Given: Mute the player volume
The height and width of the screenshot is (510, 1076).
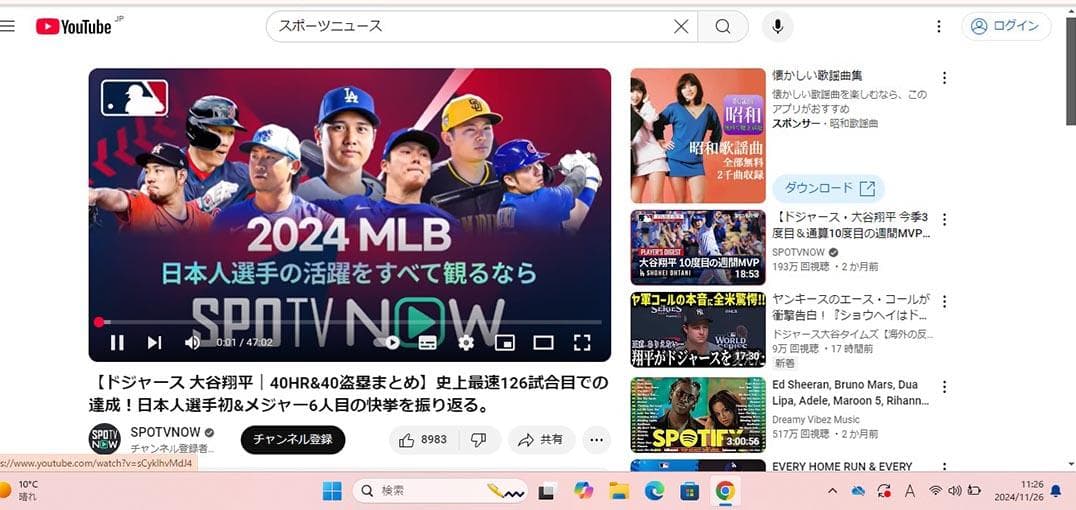Looking at the screenshot, I should [x=192, y=342].
